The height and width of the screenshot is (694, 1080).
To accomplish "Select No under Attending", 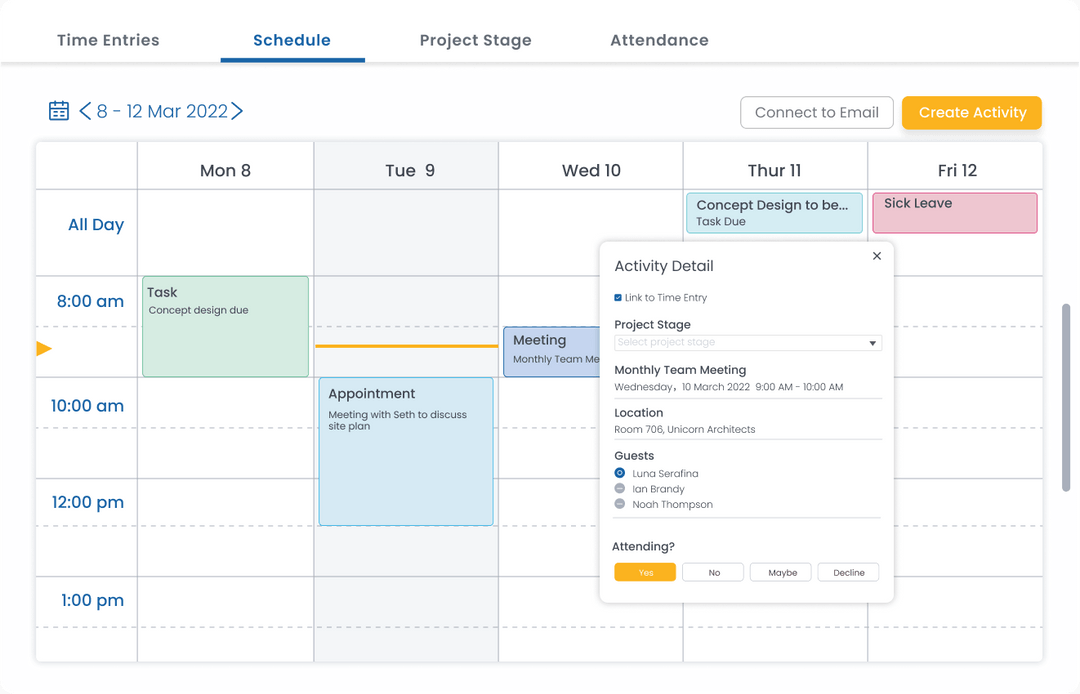I will coord(712,572).
